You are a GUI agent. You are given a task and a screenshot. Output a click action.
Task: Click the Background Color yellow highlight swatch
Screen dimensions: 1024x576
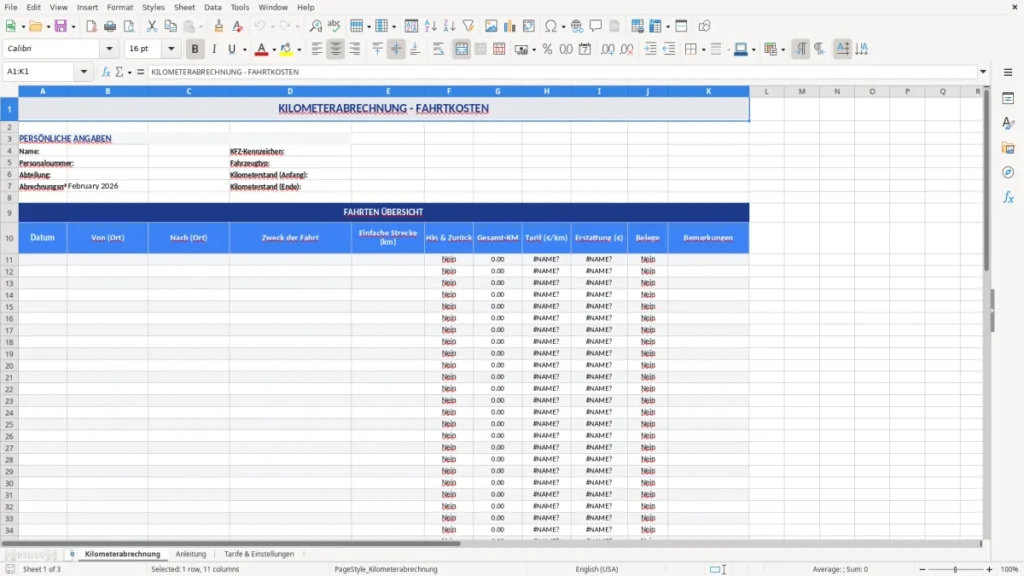click(x=286, y=49)
